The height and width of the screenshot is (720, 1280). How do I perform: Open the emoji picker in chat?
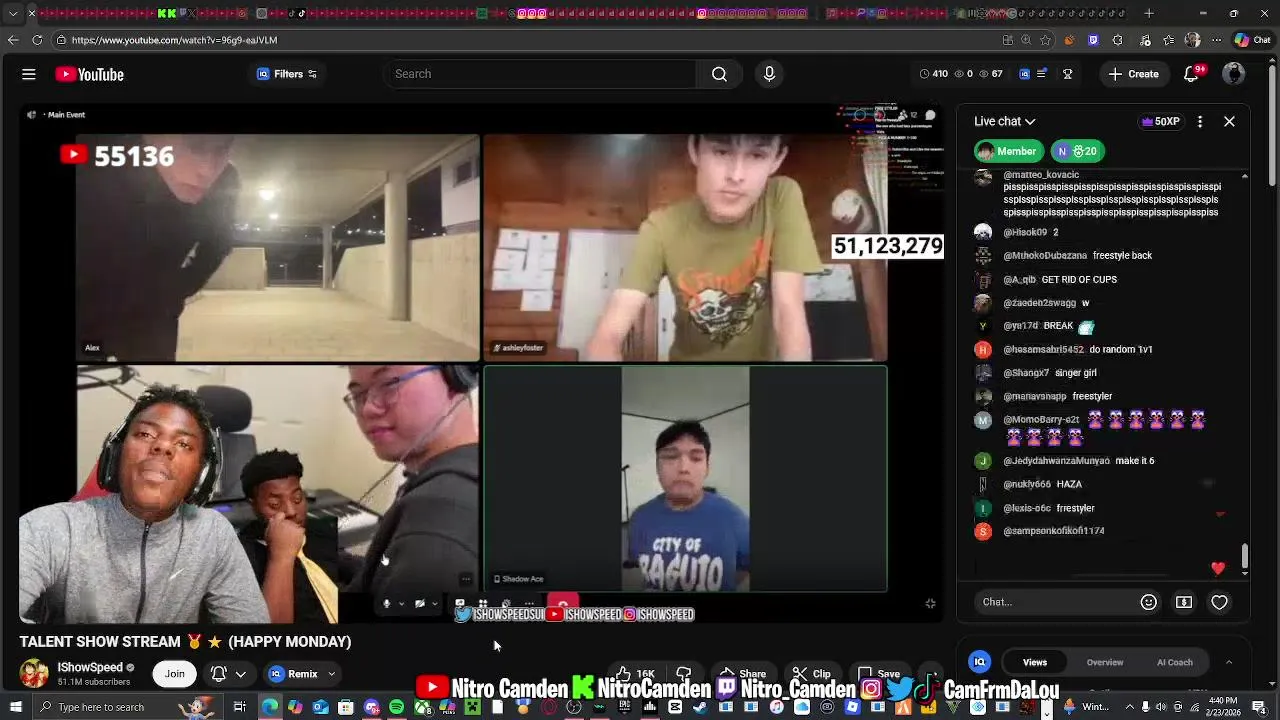click(x=1148, y=602)
